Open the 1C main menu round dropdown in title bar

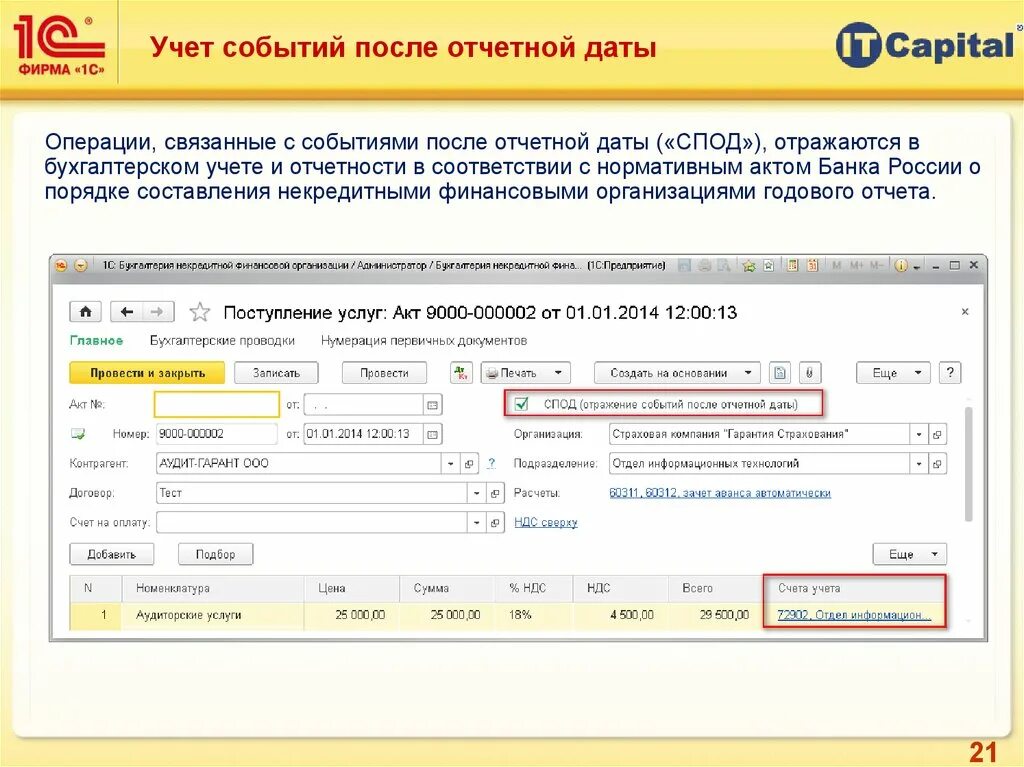pos(81,266)
